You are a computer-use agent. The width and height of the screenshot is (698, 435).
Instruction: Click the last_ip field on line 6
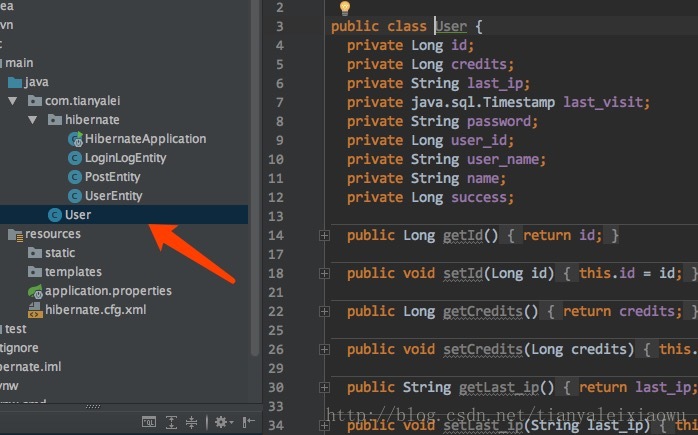coord(495,83)
